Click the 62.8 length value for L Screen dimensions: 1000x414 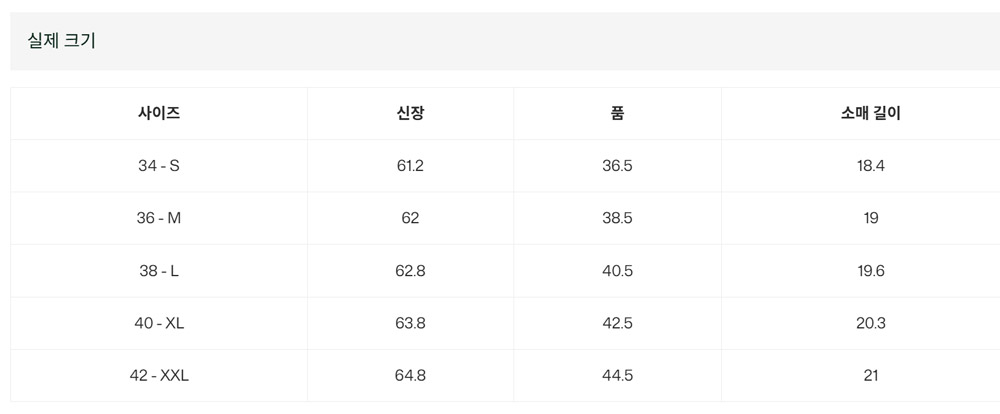pyautogui.click(x=410, y=270)
